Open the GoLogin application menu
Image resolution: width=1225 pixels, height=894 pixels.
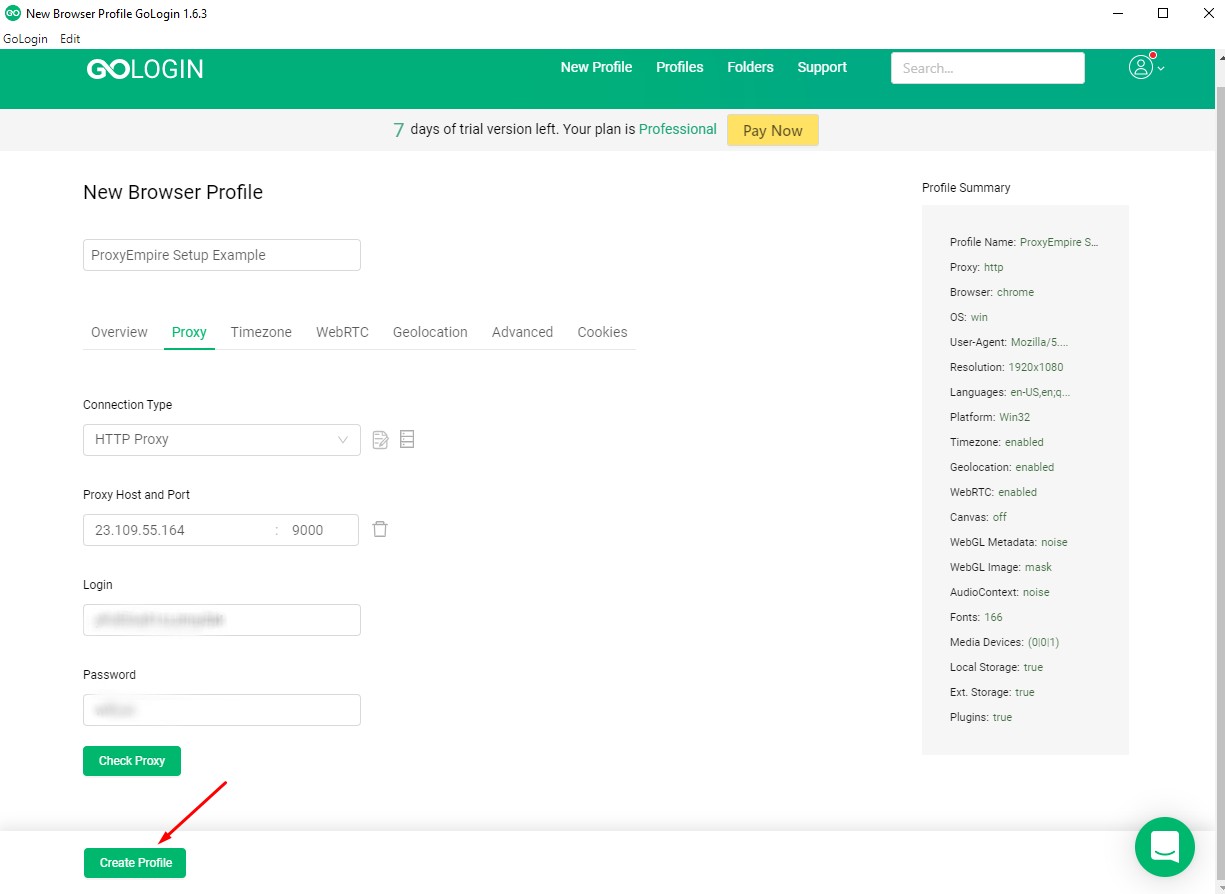point(26,39)
